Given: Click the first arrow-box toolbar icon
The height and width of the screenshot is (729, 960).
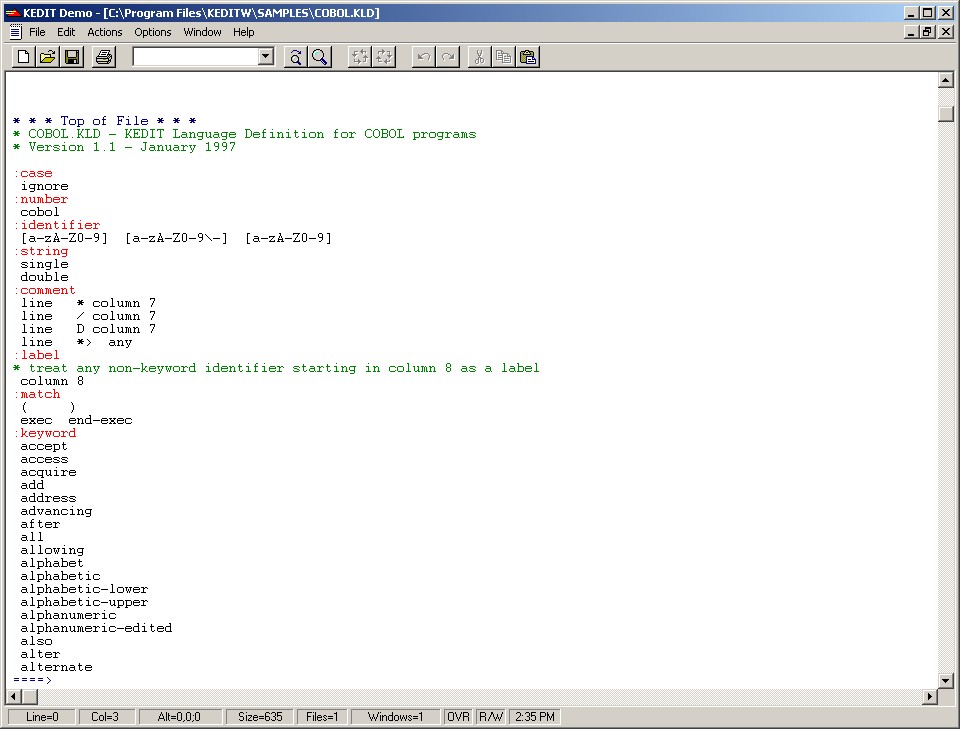Looking at the screenshot, I should pos(359,58).
